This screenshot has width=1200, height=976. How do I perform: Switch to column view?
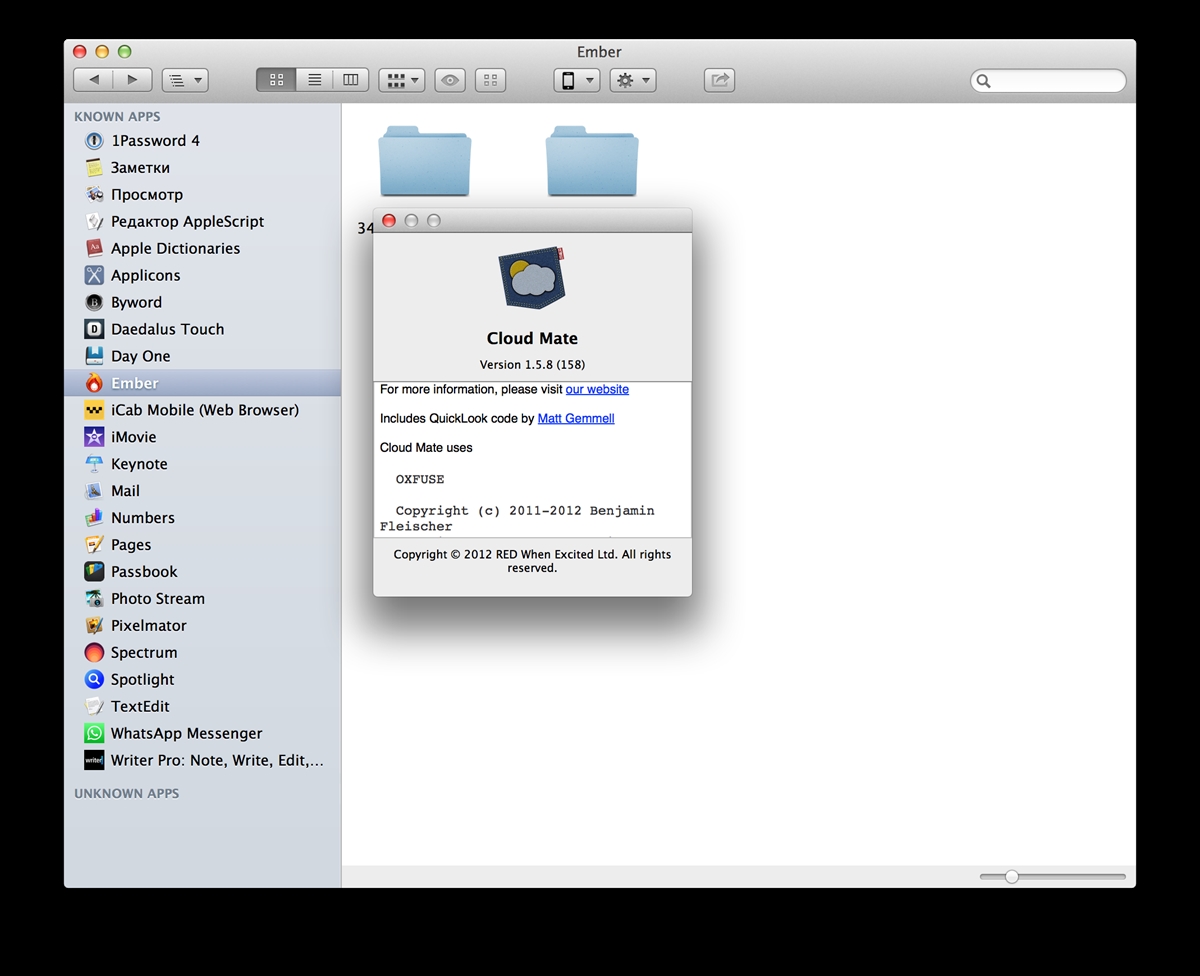(x=351, y=80)
